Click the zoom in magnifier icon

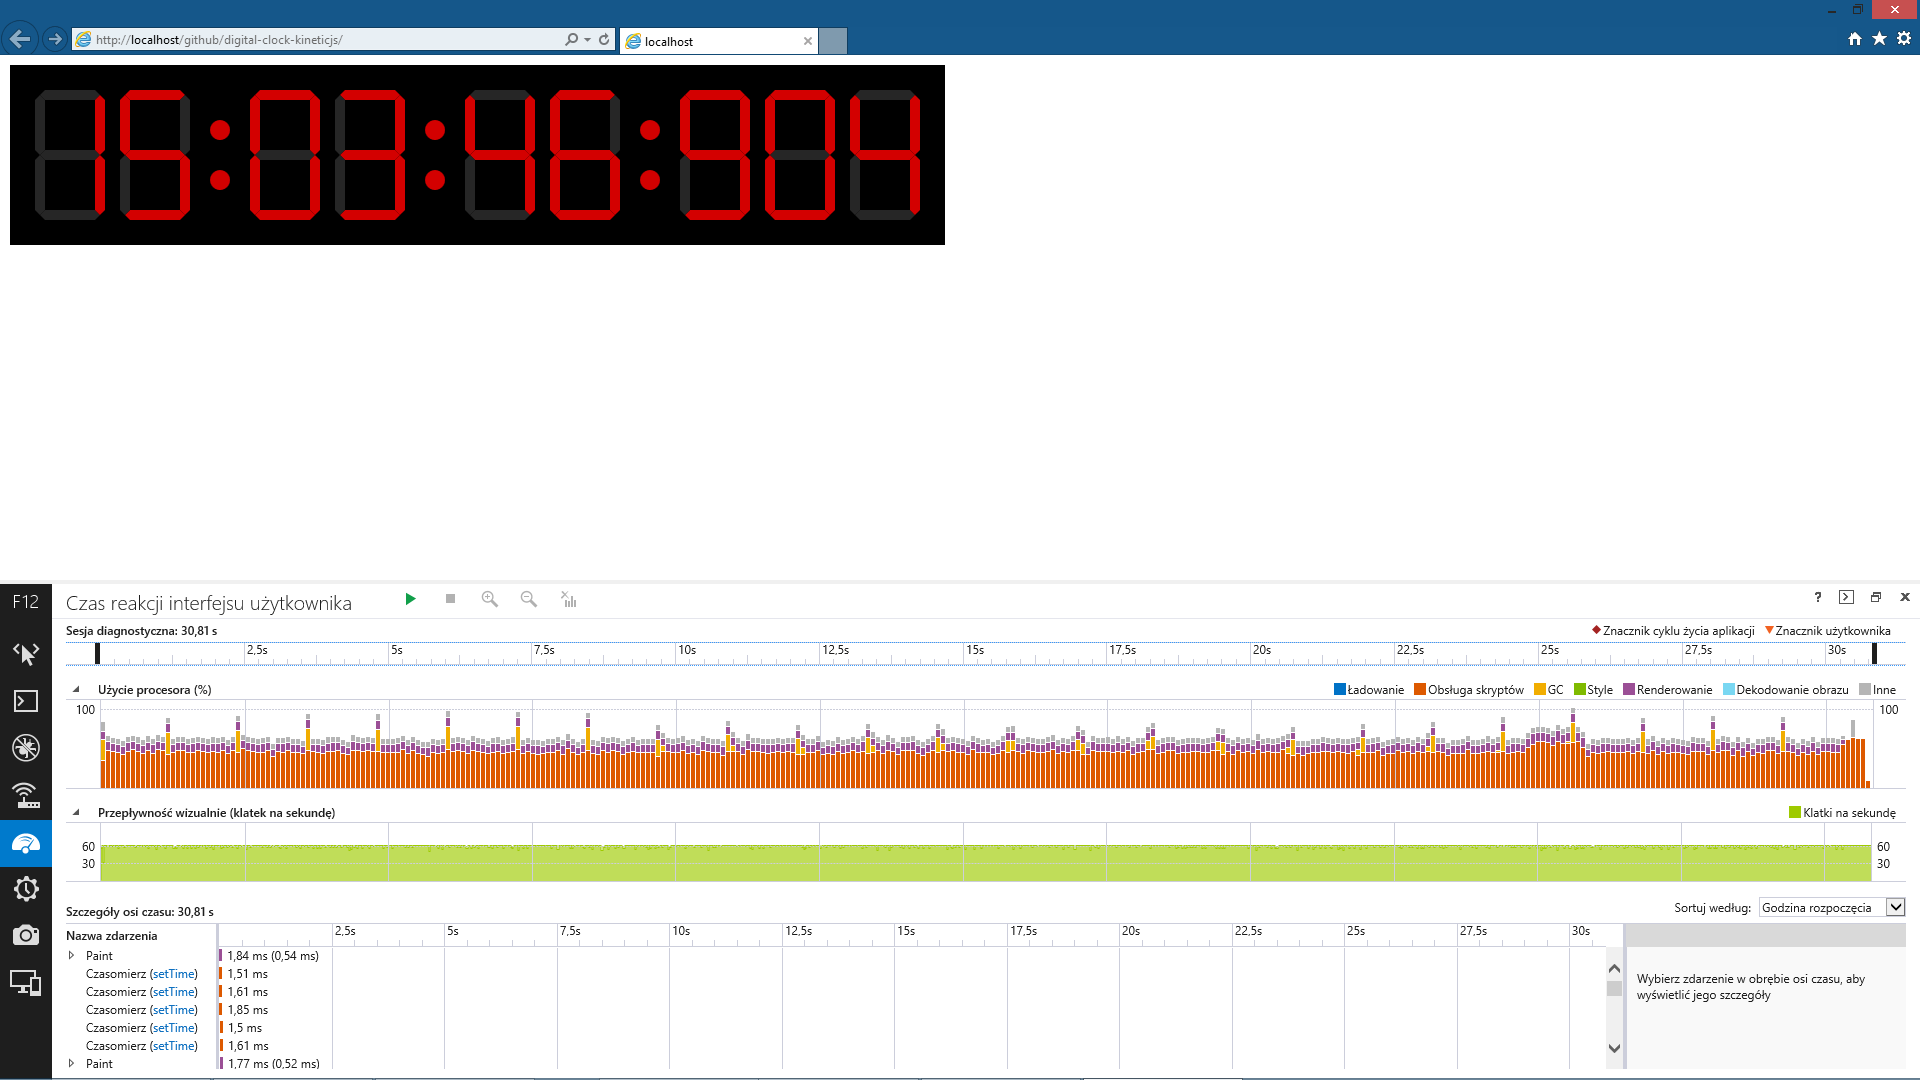pos(489,599)
